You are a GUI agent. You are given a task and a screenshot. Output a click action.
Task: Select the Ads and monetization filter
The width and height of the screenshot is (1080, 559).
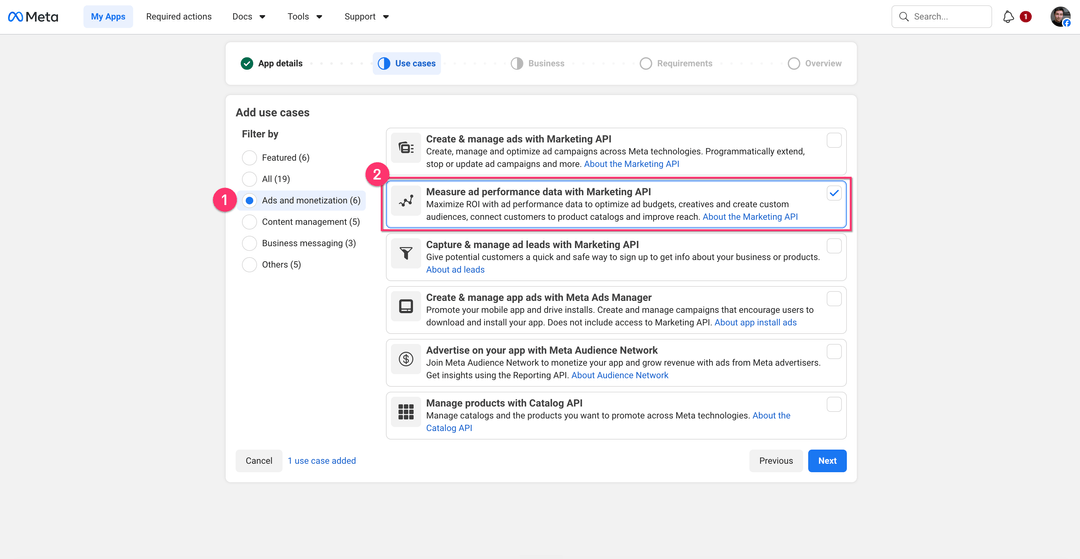click(249, 200)
